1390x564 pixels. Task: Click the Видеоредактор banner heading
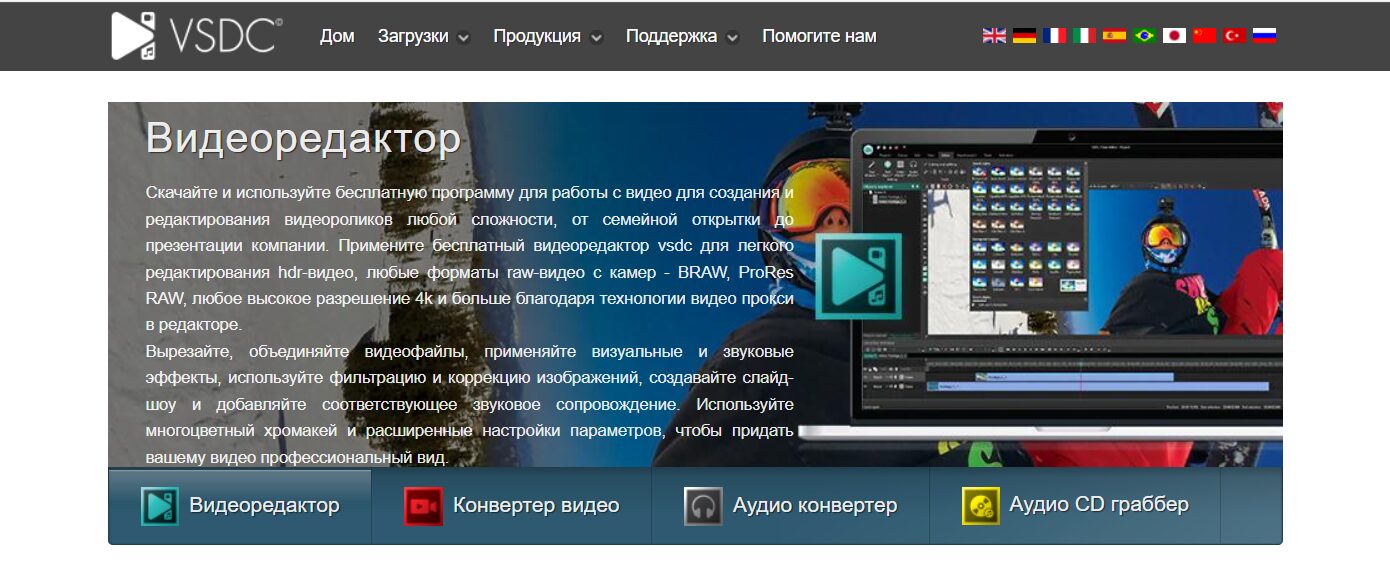303,138
